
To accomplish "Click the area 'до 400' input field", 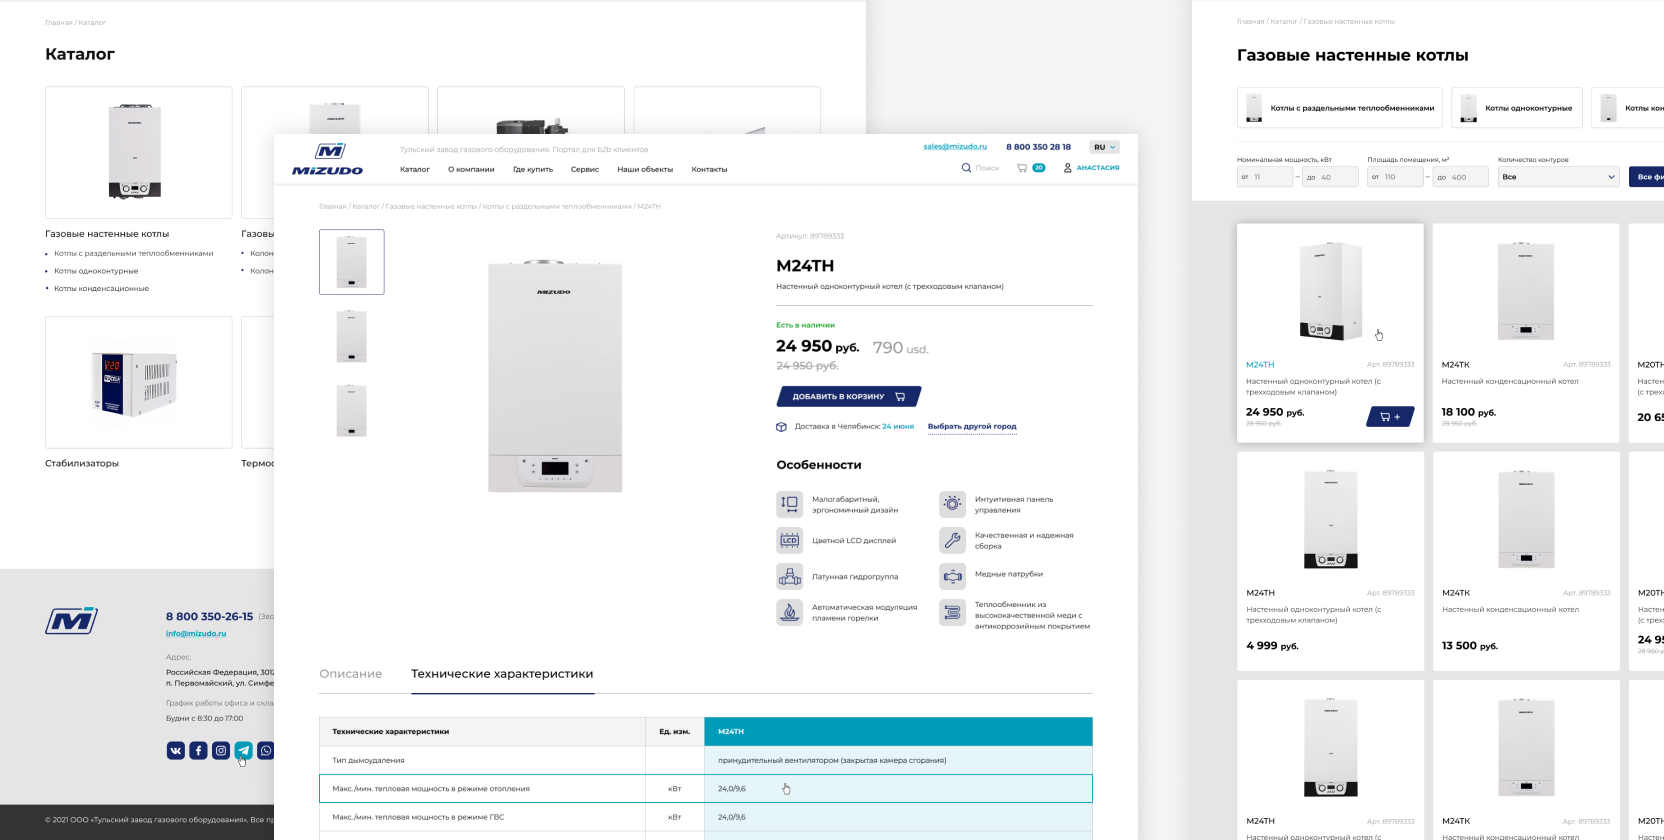I will point(1461,177).
